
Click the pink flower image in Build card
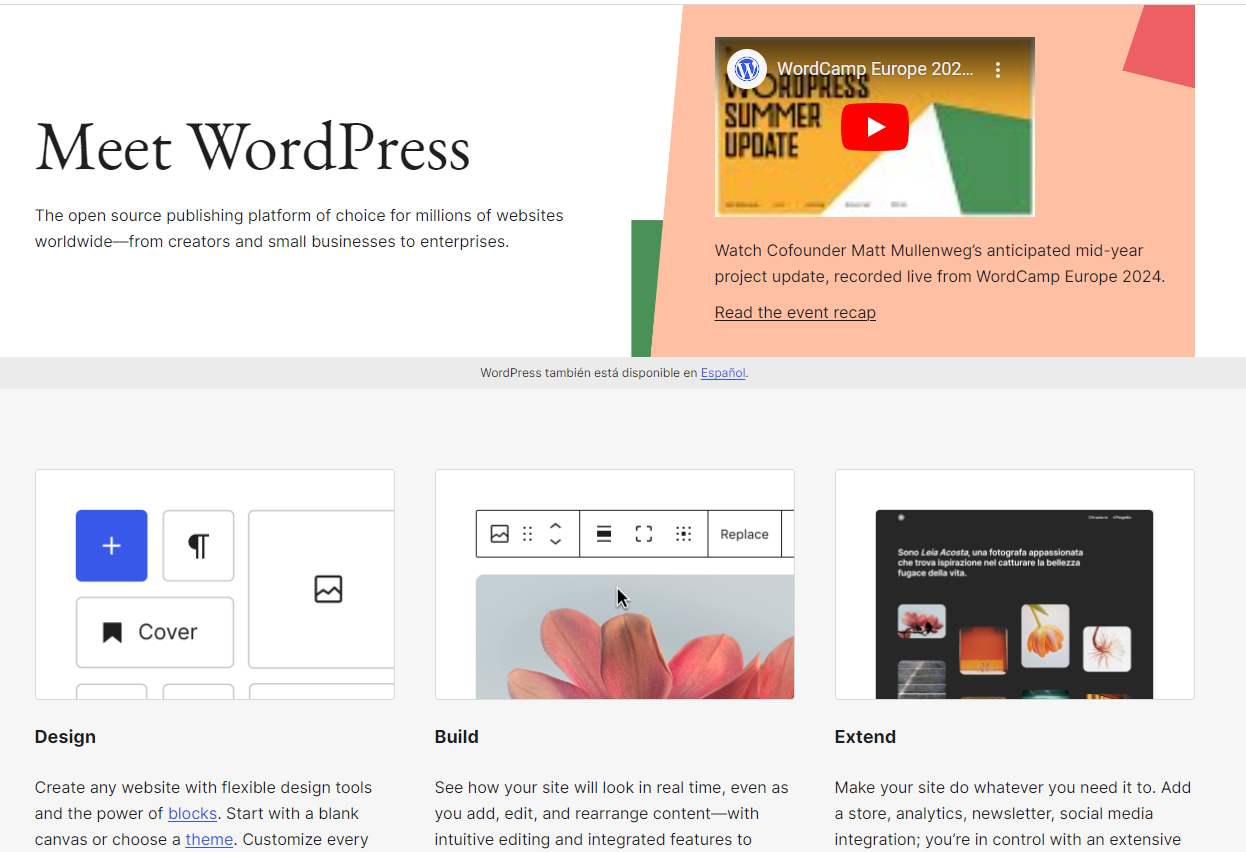pos(635,637)
